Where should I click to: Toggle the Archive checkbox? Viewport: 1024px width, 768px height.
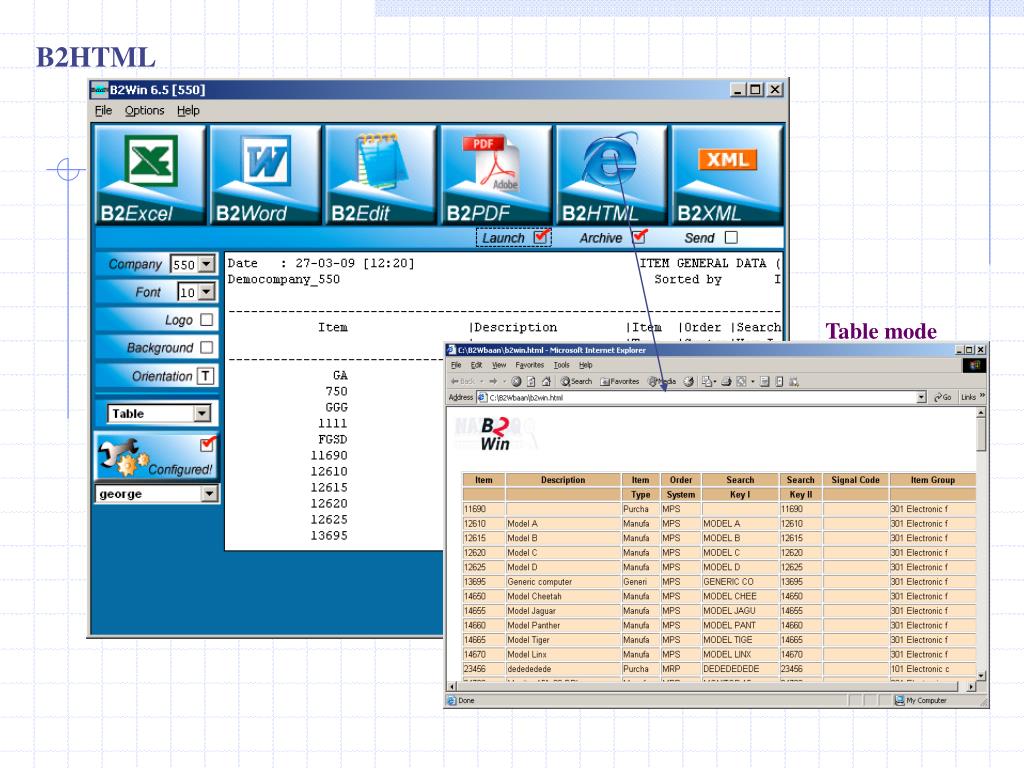(639, 237)
